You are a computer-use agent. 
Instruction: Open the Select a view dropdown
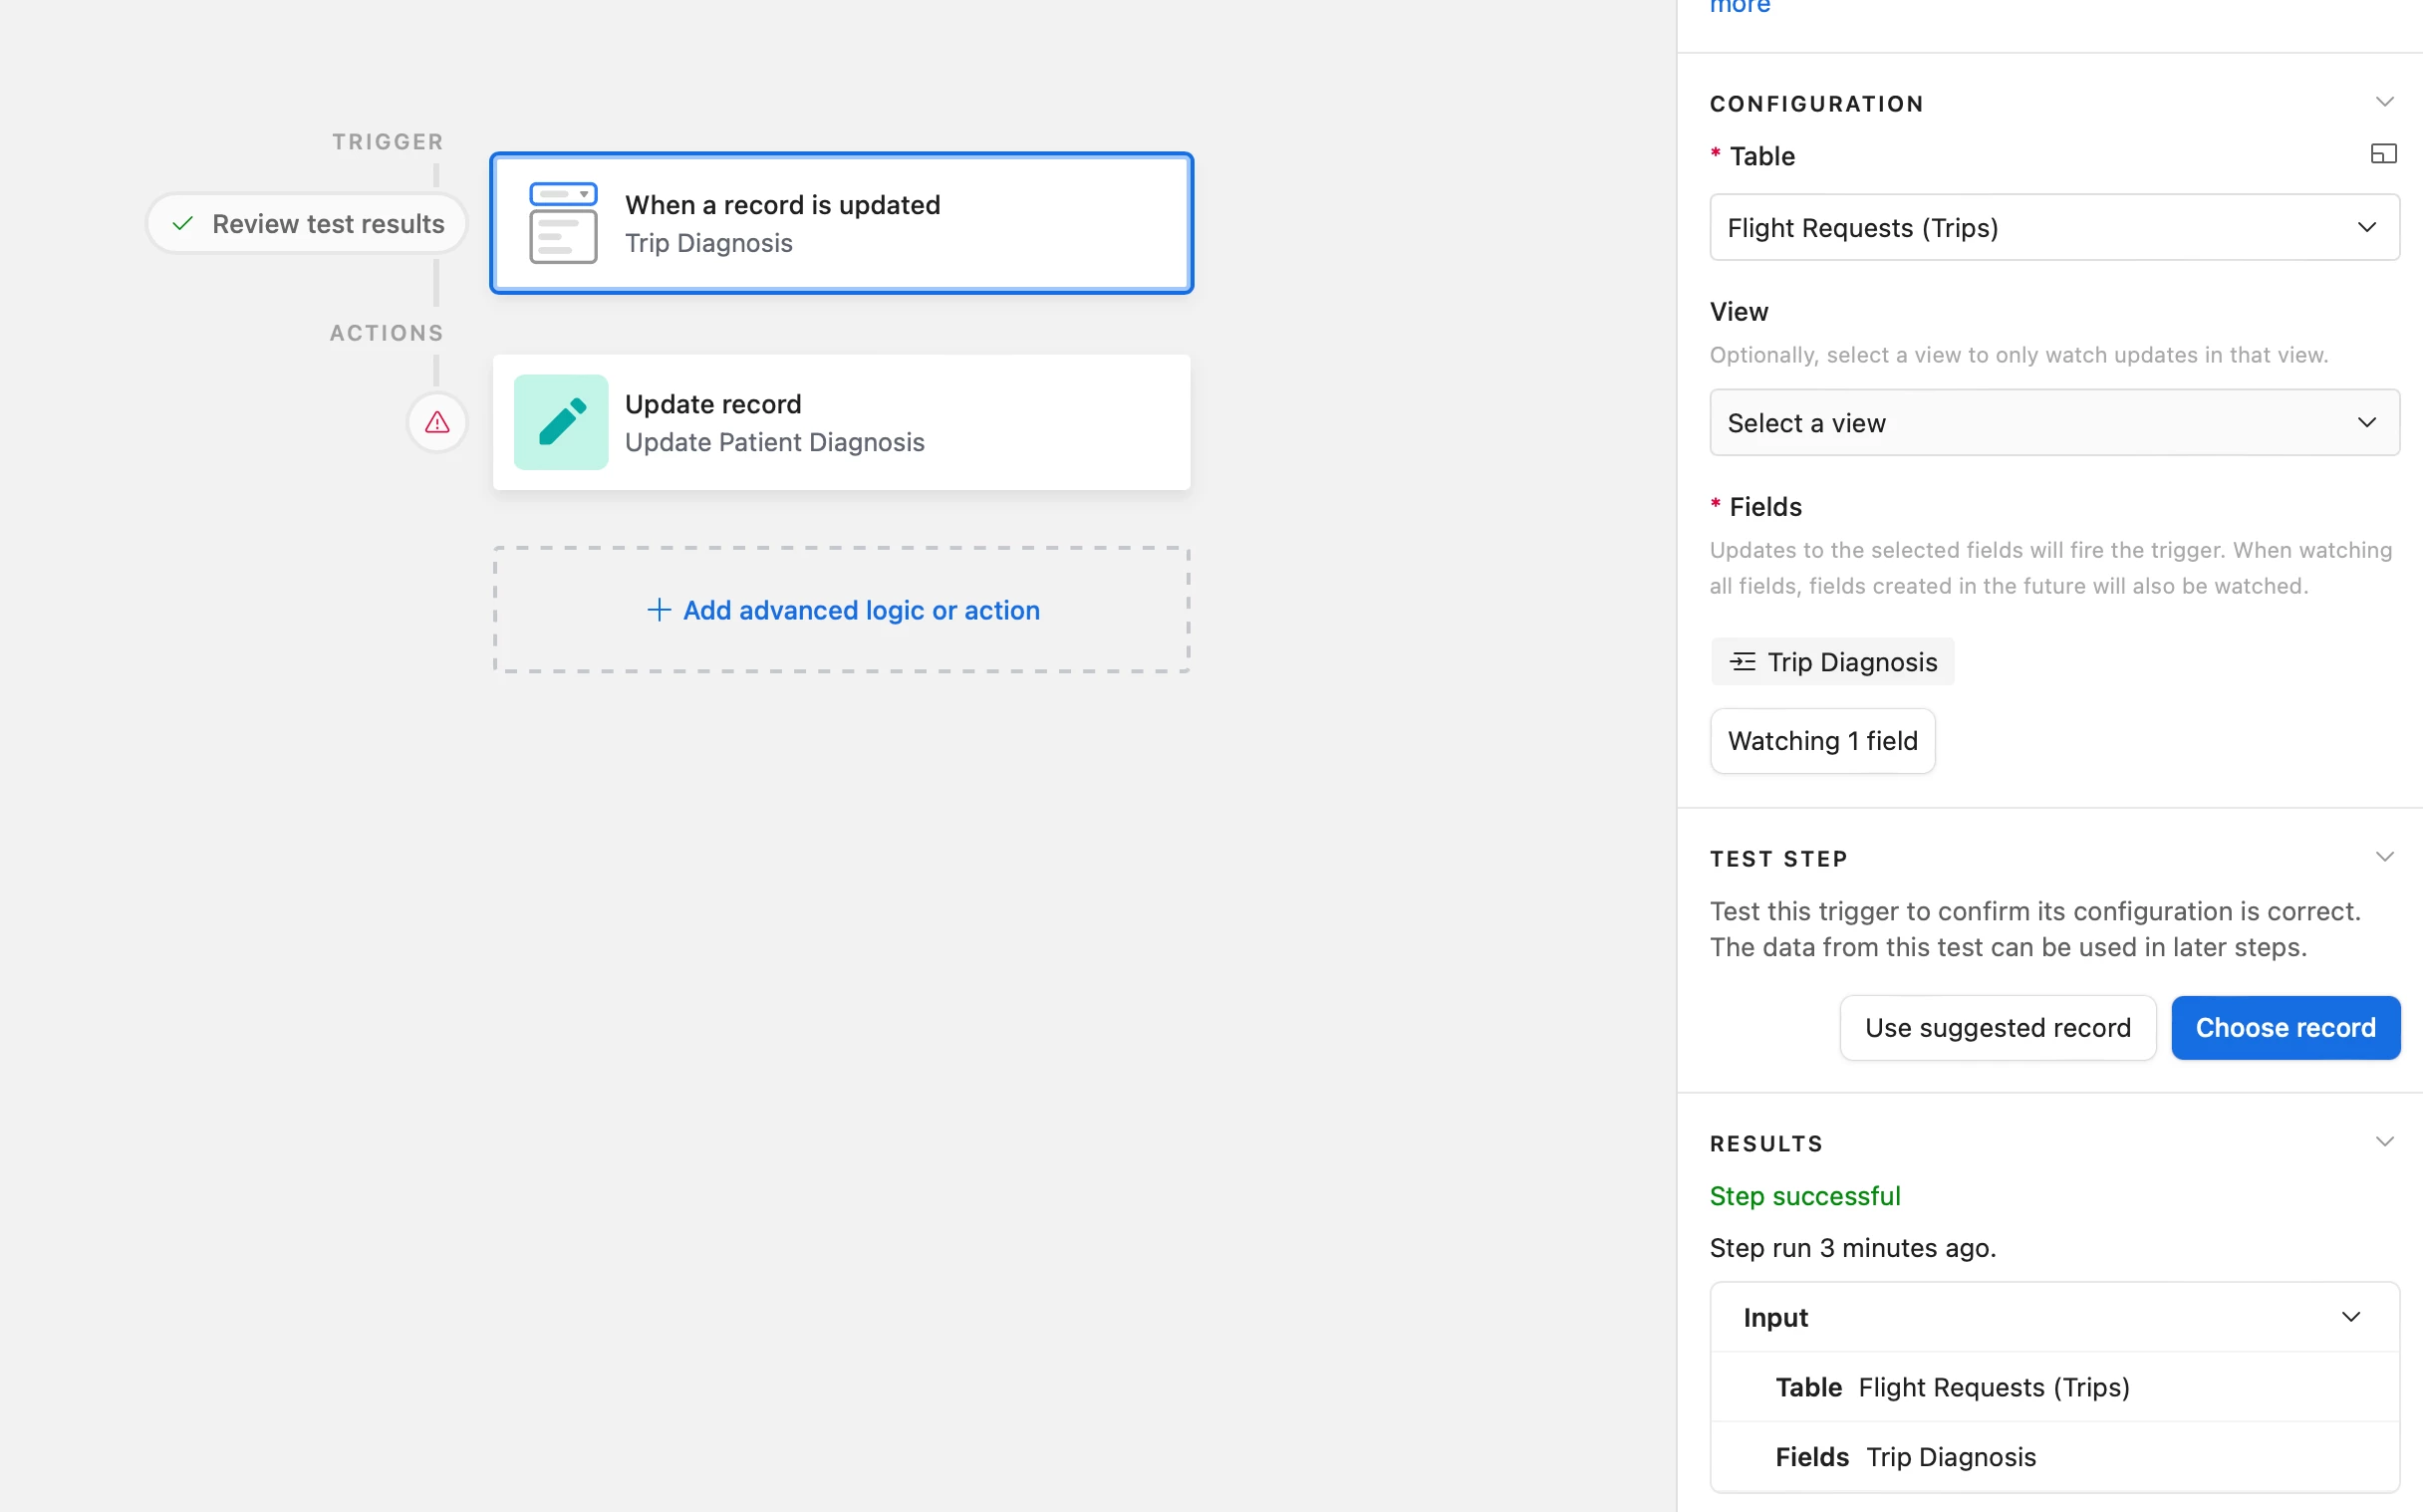2053,423
